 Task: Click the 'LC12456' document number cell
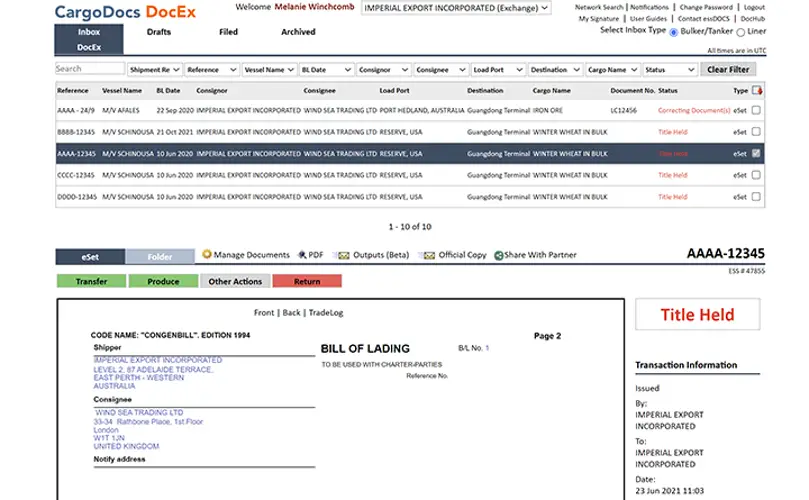pyautogui.click(x=623, y=110)
